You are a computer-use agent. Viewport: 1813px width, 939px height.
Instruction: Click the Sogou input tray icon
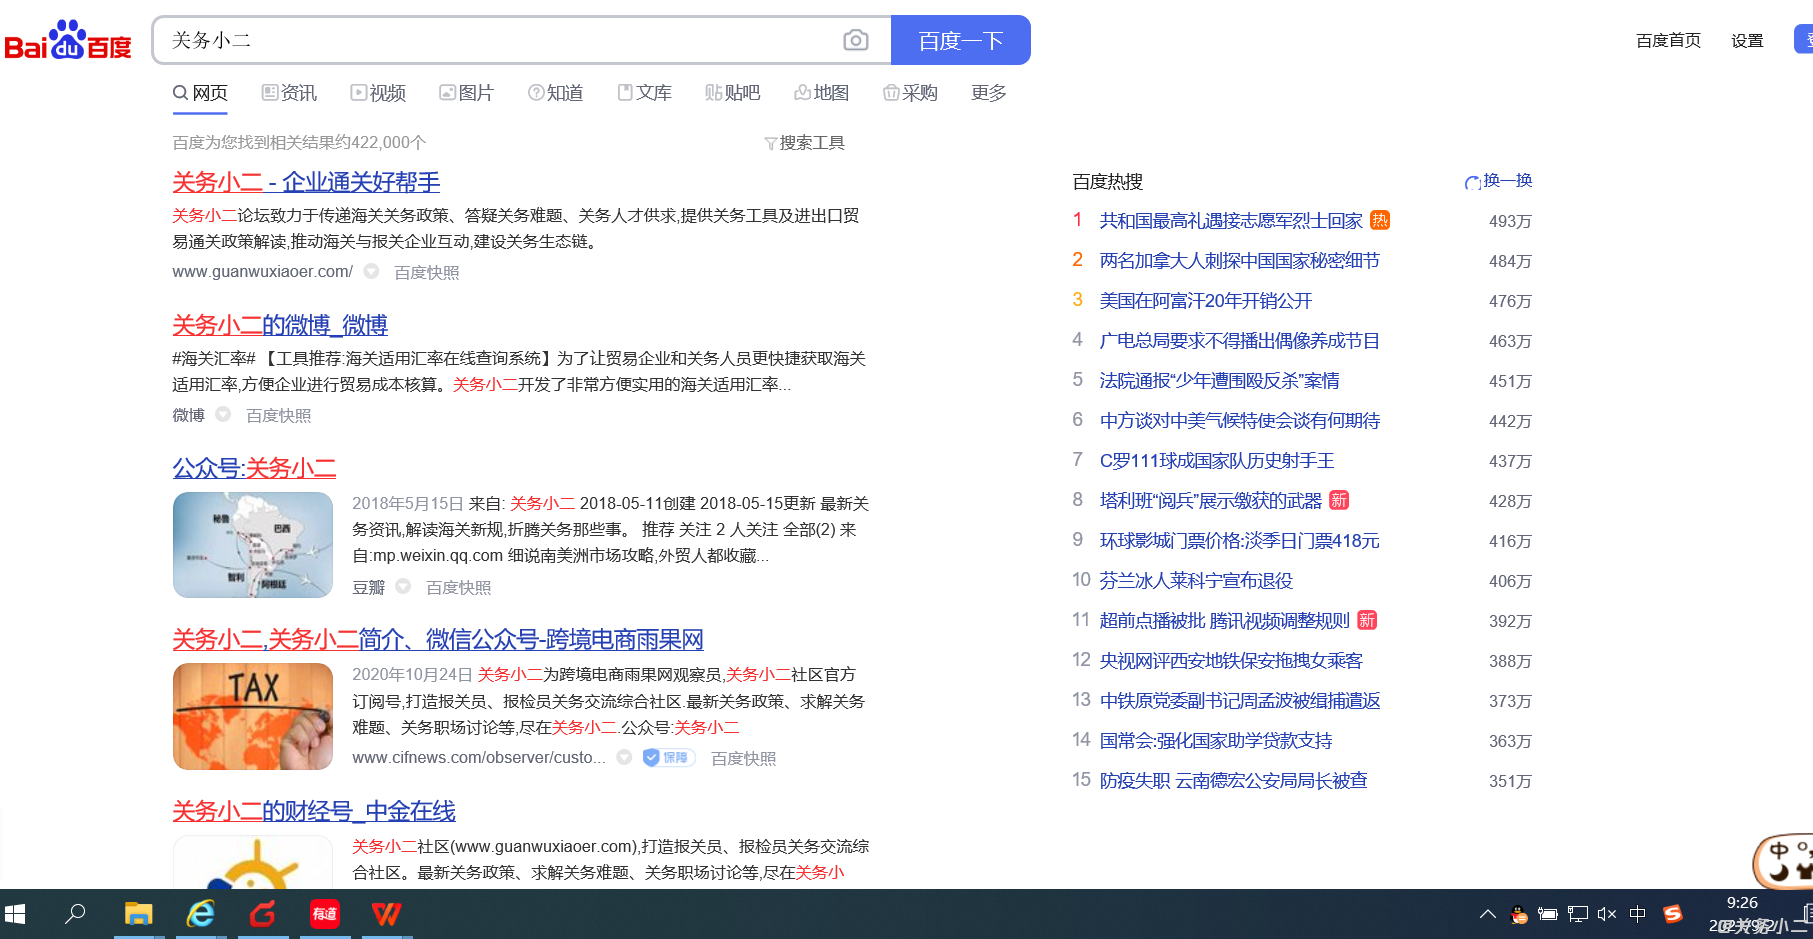tap(1673, 914)
